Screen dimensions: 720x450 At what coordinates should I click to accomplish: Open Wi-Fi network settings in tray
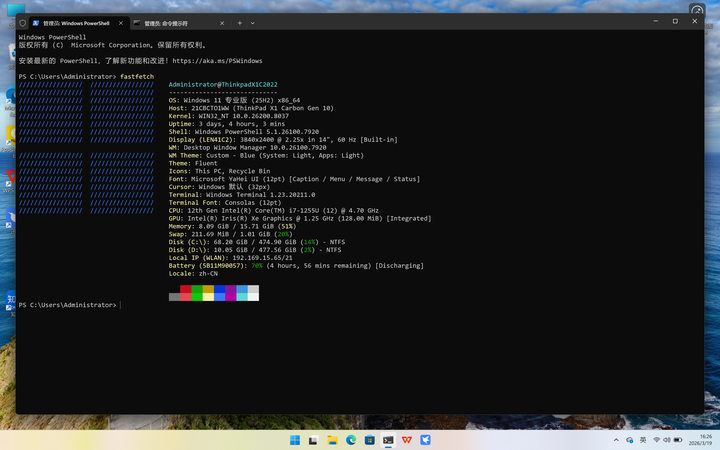tap(657, 440)
